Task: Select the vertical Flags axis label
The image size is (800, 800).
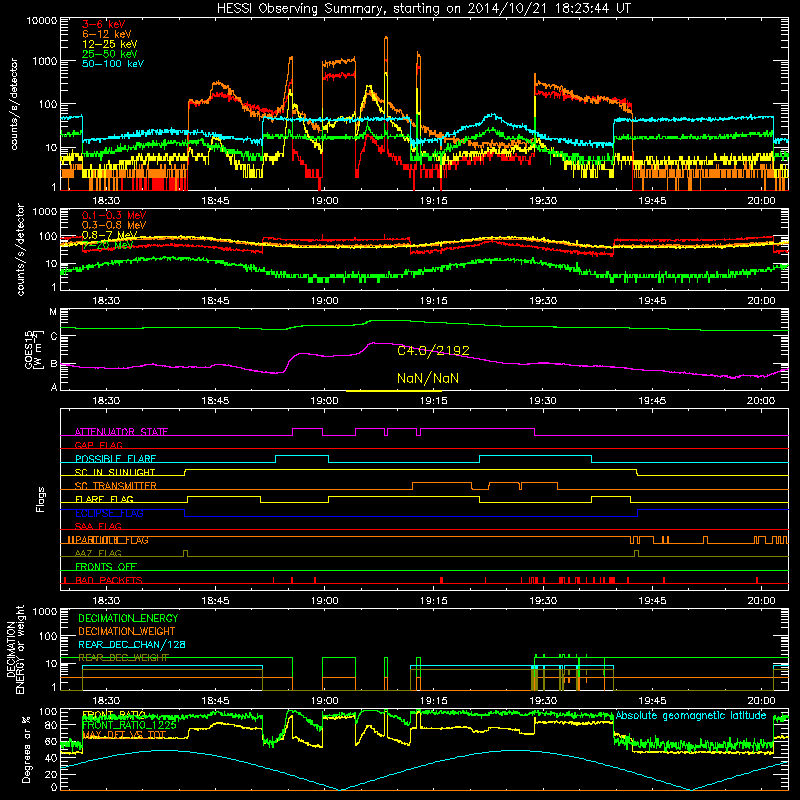Action: click(x=41, y=499)
